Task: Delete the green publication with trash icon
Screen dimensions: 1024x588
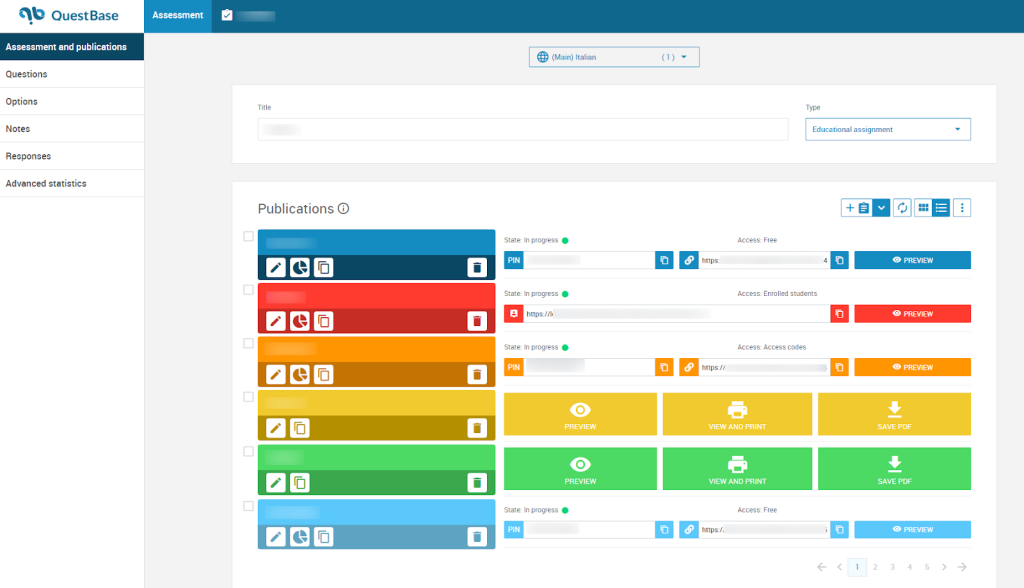Action: point(477,482)
